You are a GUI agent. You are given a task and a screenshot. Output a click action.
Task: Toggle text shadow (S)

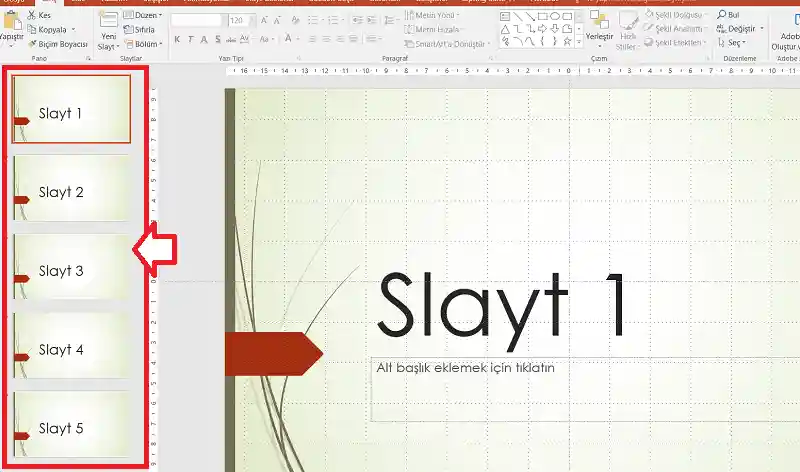pyautogui.click(x=218, y=39)
